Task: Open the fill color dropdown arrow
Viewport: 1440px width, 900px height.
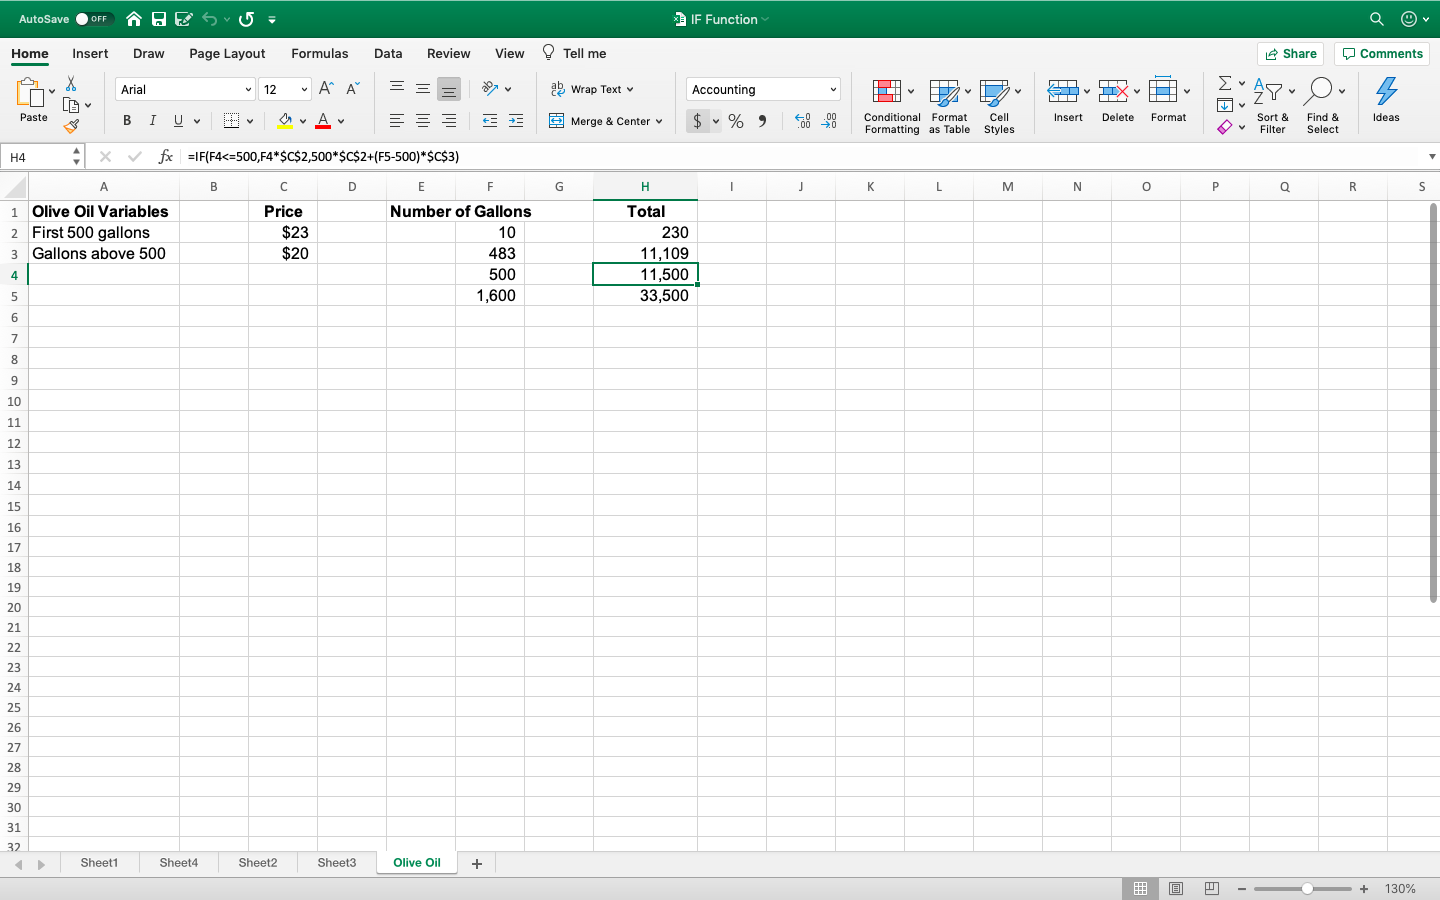Action: [x=303, y=120]
